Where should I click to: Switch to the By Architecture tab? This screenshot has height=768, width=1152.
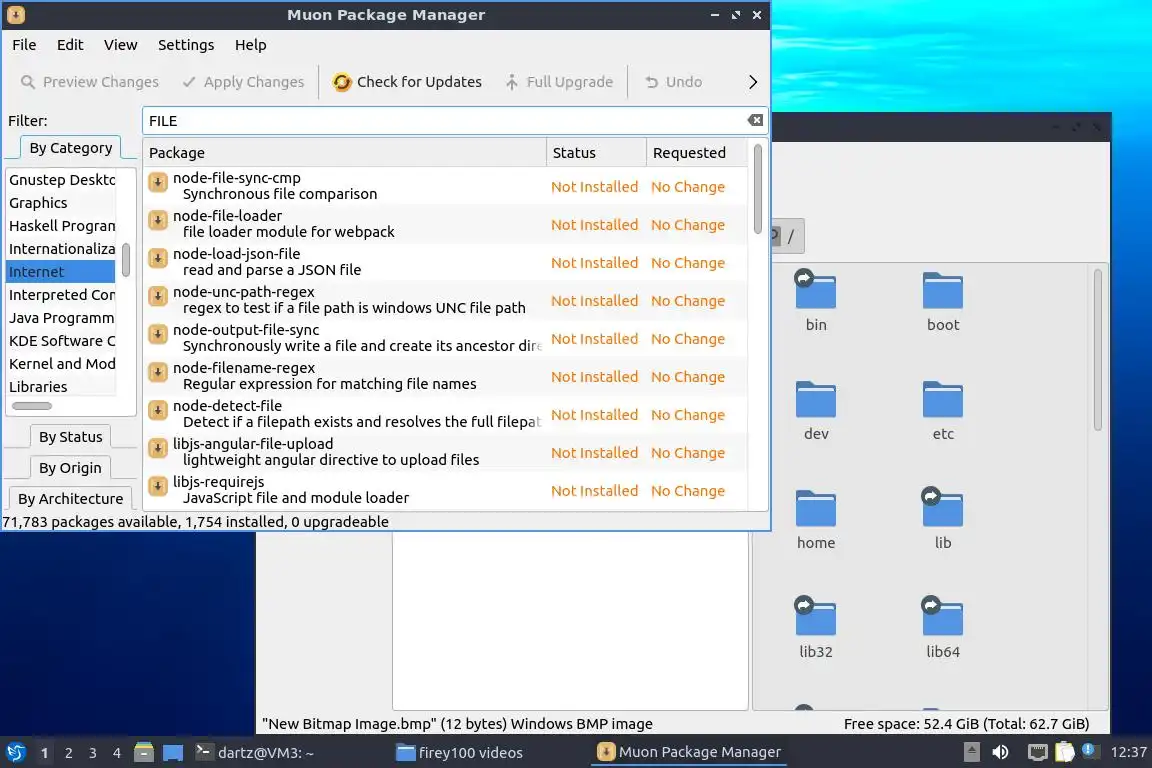tap(71, 498)
